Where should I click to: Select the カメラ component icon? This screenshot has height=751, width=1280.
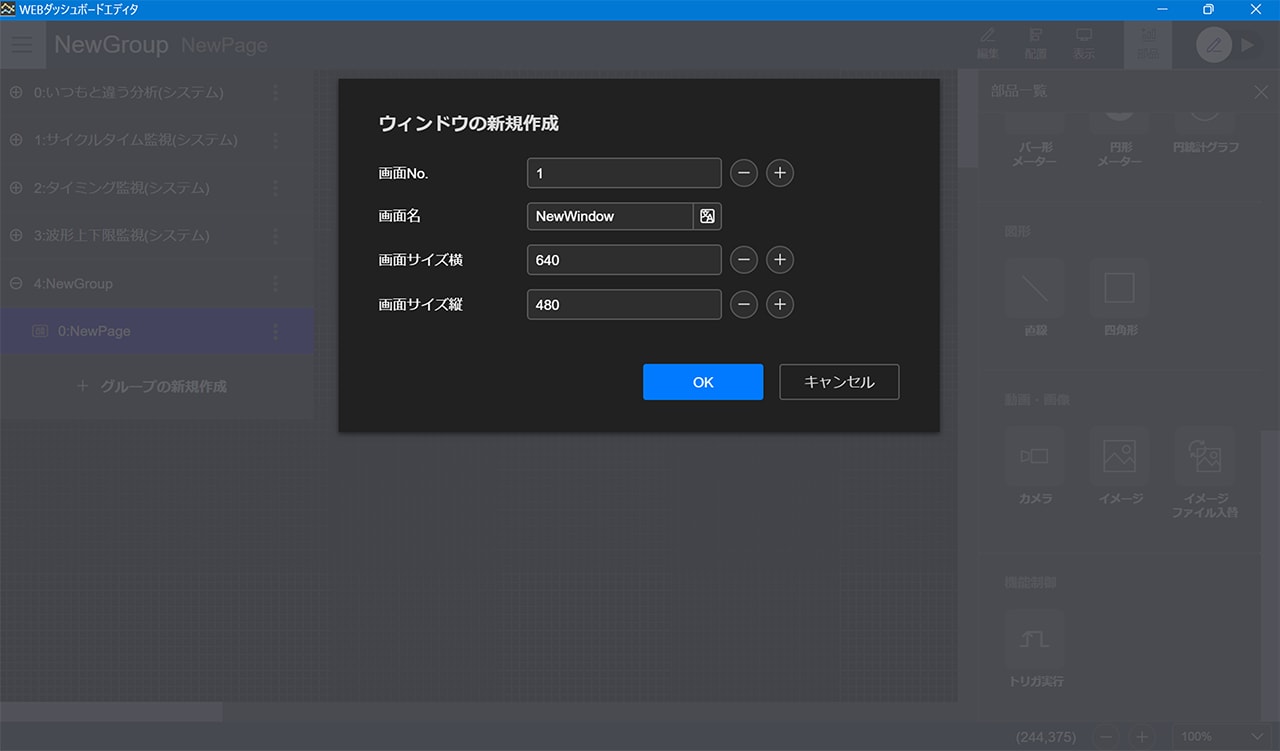coord(1034,456)
